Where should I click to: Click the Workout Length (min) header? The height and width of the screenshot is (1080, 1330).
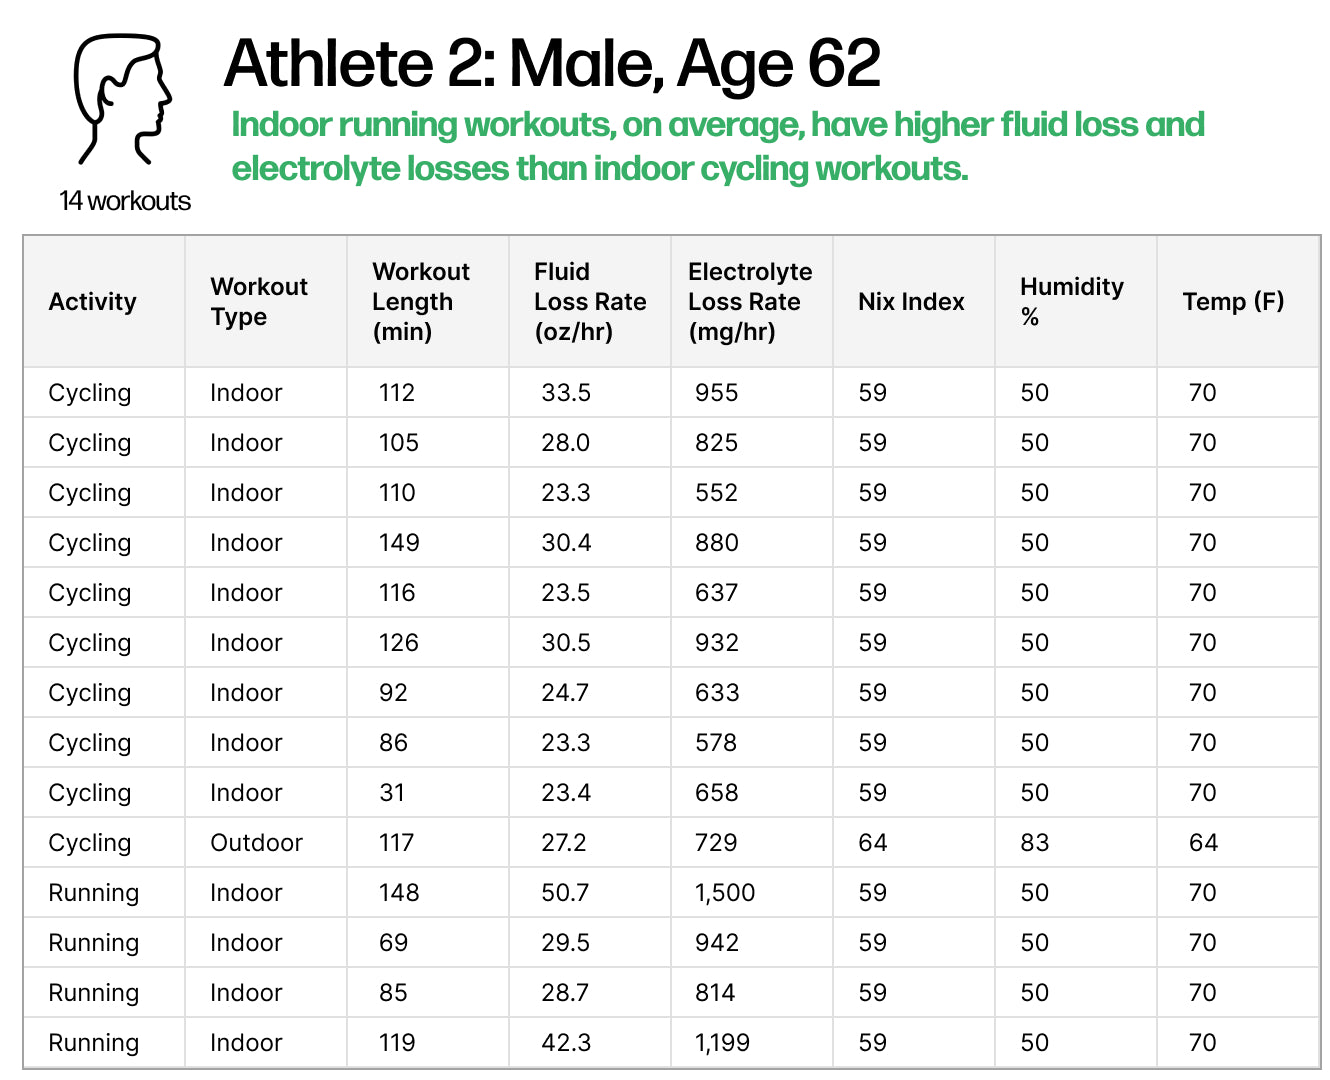[x=421, y=302]
